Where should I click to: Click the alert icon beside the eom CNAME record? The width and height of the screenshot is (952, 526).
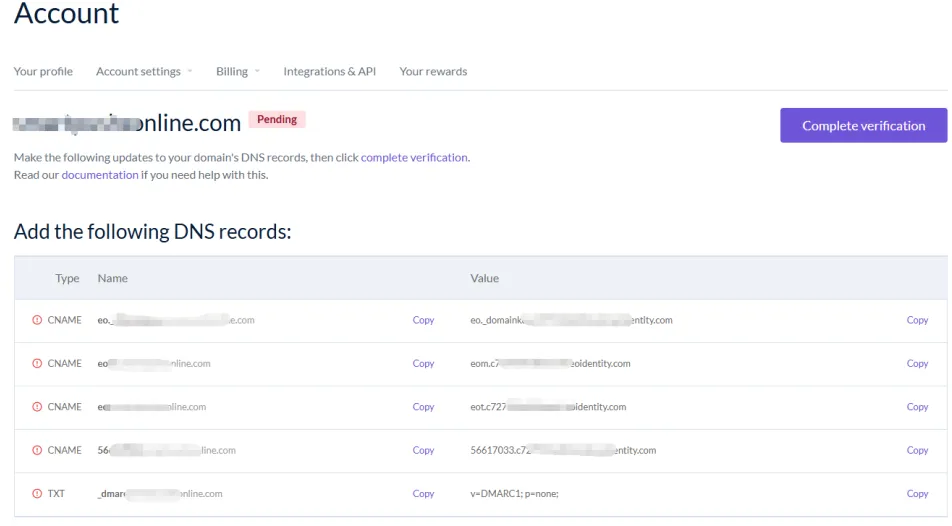tap(37, 363)
